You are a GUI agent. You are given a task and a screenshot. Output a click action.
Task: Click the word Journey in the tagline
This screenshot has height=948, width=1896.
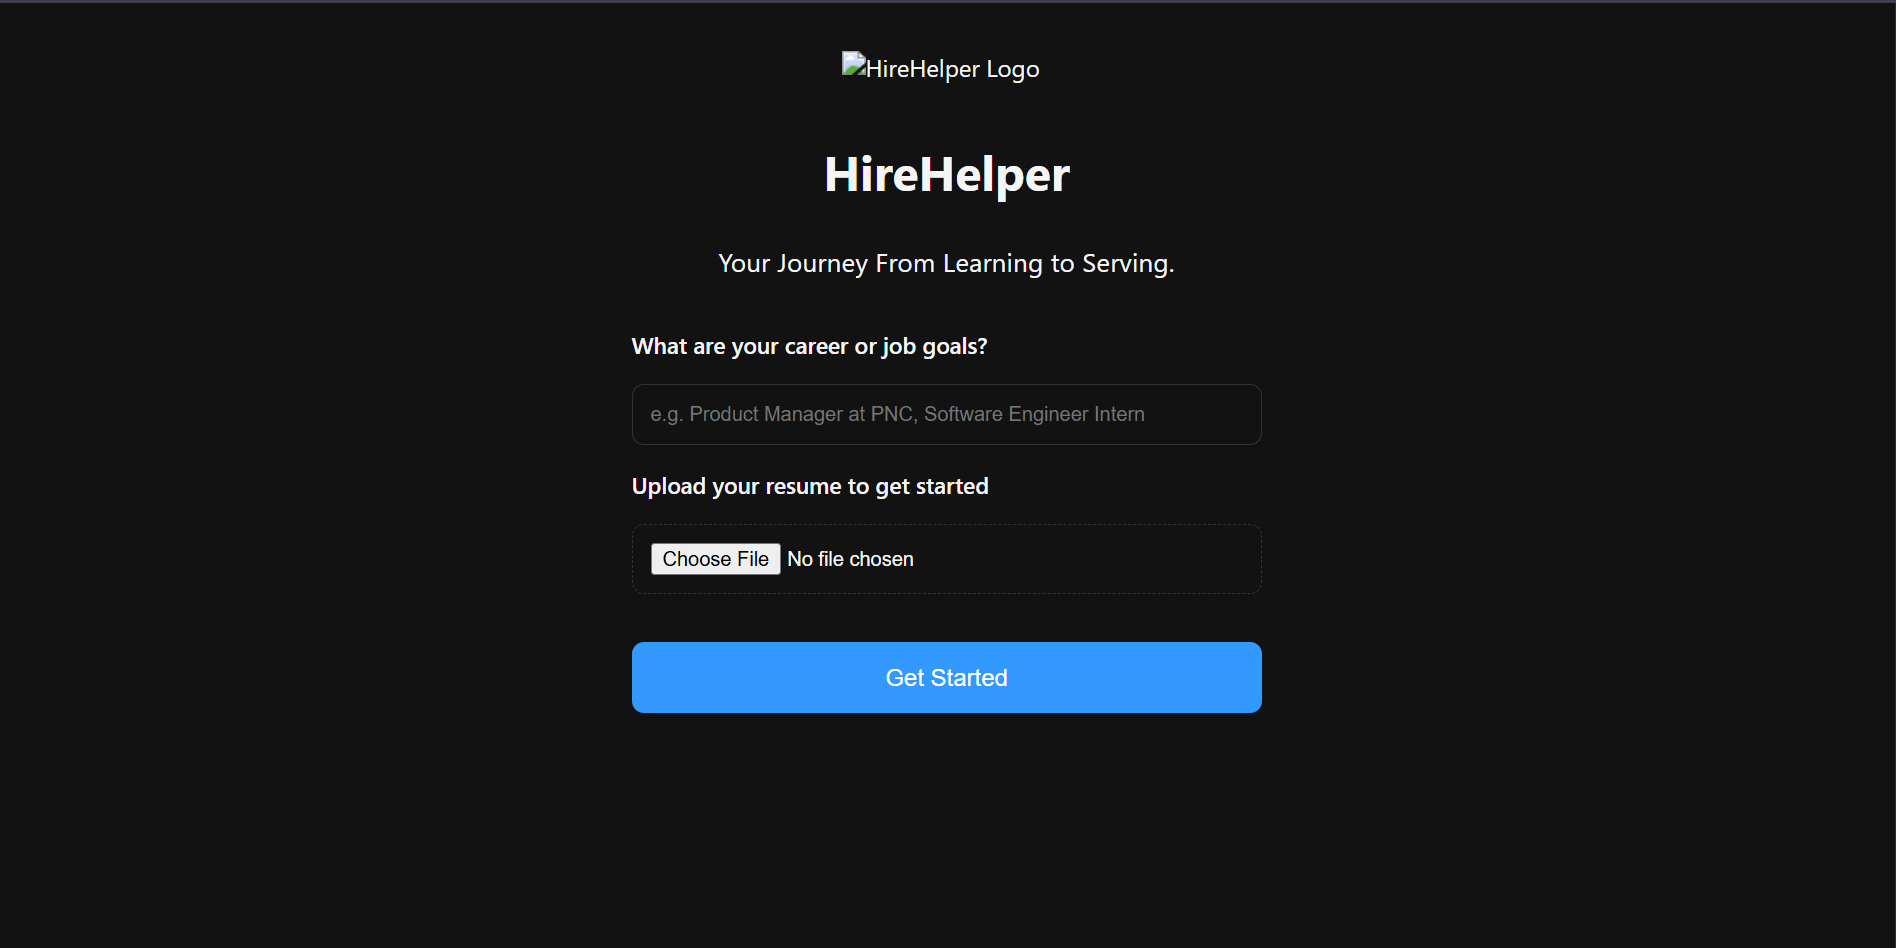[822, 264]
